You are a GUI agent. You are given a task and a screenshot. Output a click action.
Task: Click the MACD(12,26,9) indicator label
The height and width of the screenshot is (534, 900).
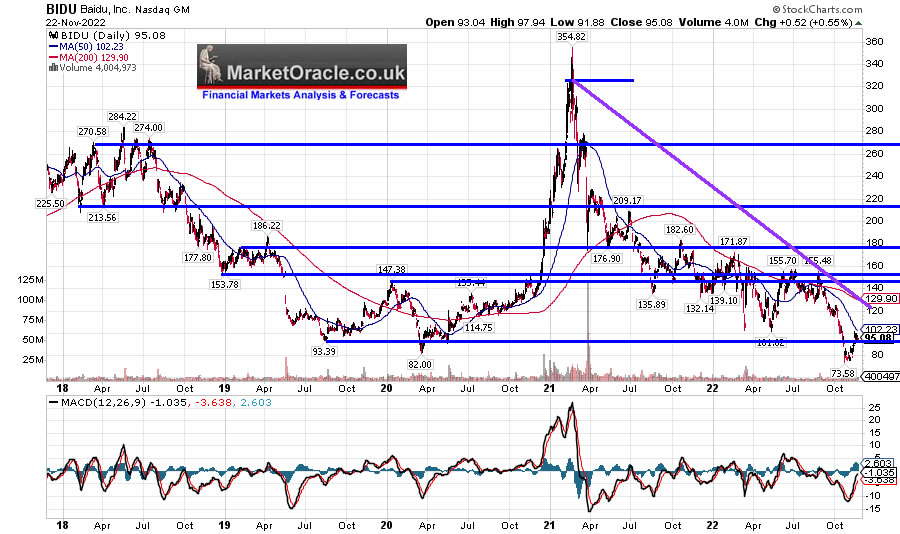(x=90, y=401)
